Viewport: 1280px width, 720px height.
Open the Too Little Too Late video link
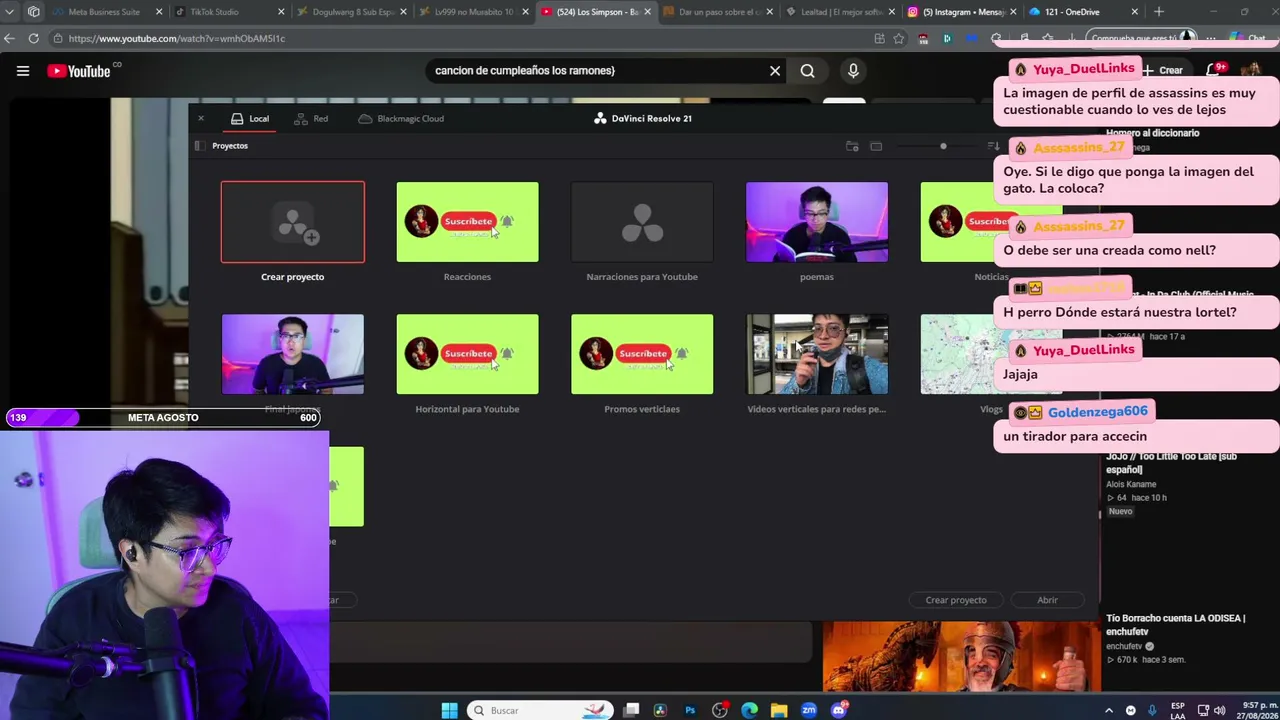click(1171, 463)
